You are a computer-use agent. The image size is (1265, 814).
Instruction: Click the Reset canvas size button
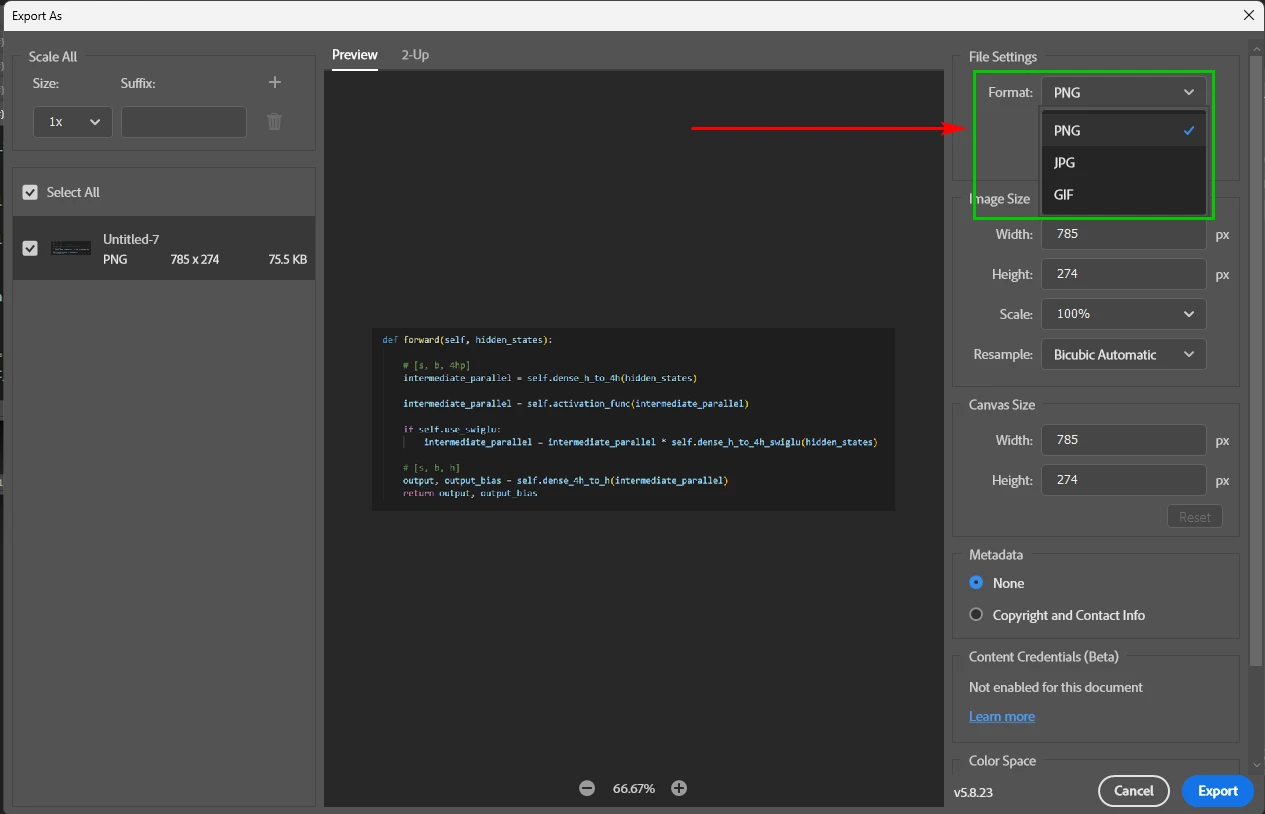tap(1195, 517)
